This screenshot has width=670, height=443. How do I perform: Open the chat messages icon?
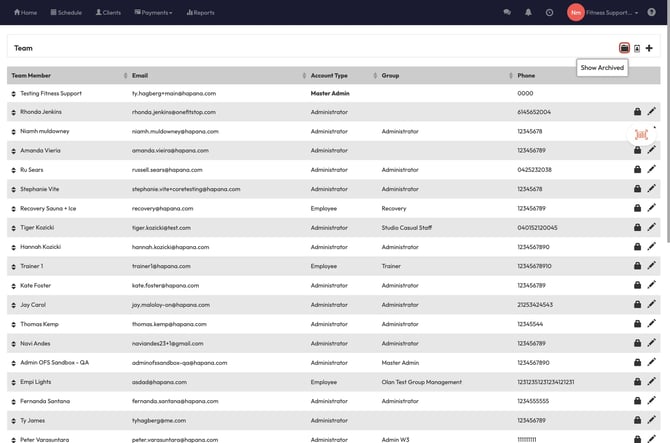[507, 12]
